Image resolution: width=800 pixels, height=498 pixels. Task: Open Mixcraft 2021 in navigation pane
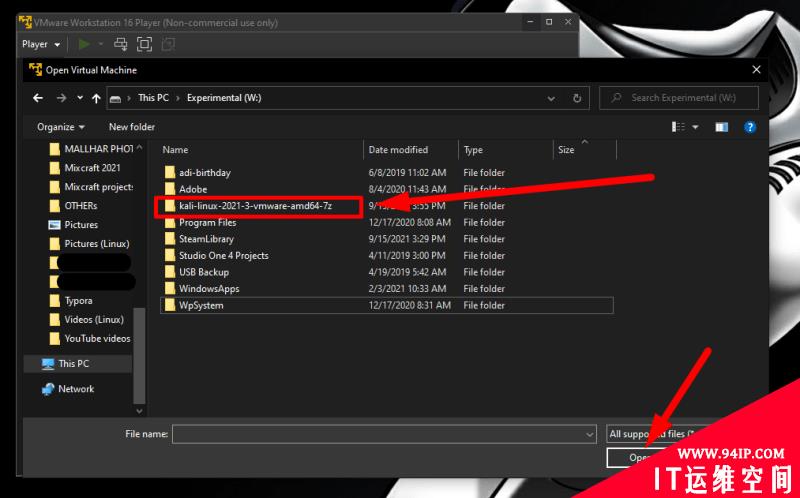(x=92, y=167)
